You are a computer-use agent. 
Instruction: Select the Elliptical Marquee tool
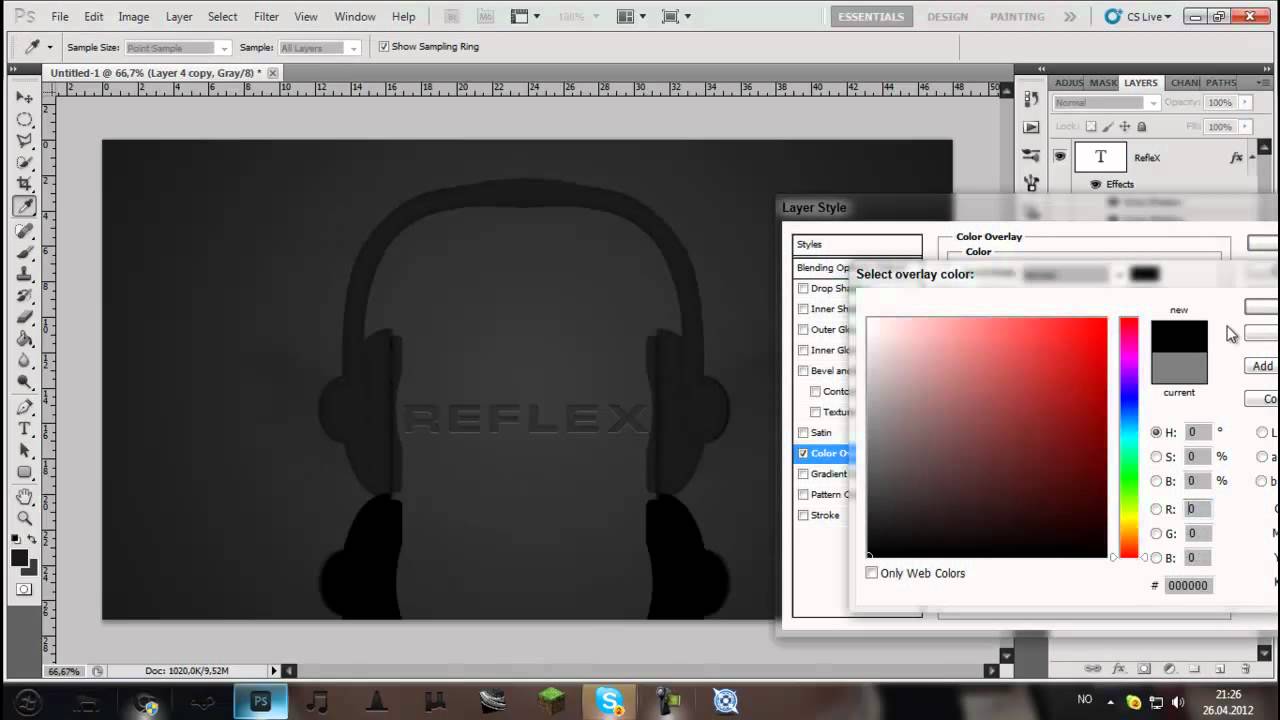pos(25,119)
